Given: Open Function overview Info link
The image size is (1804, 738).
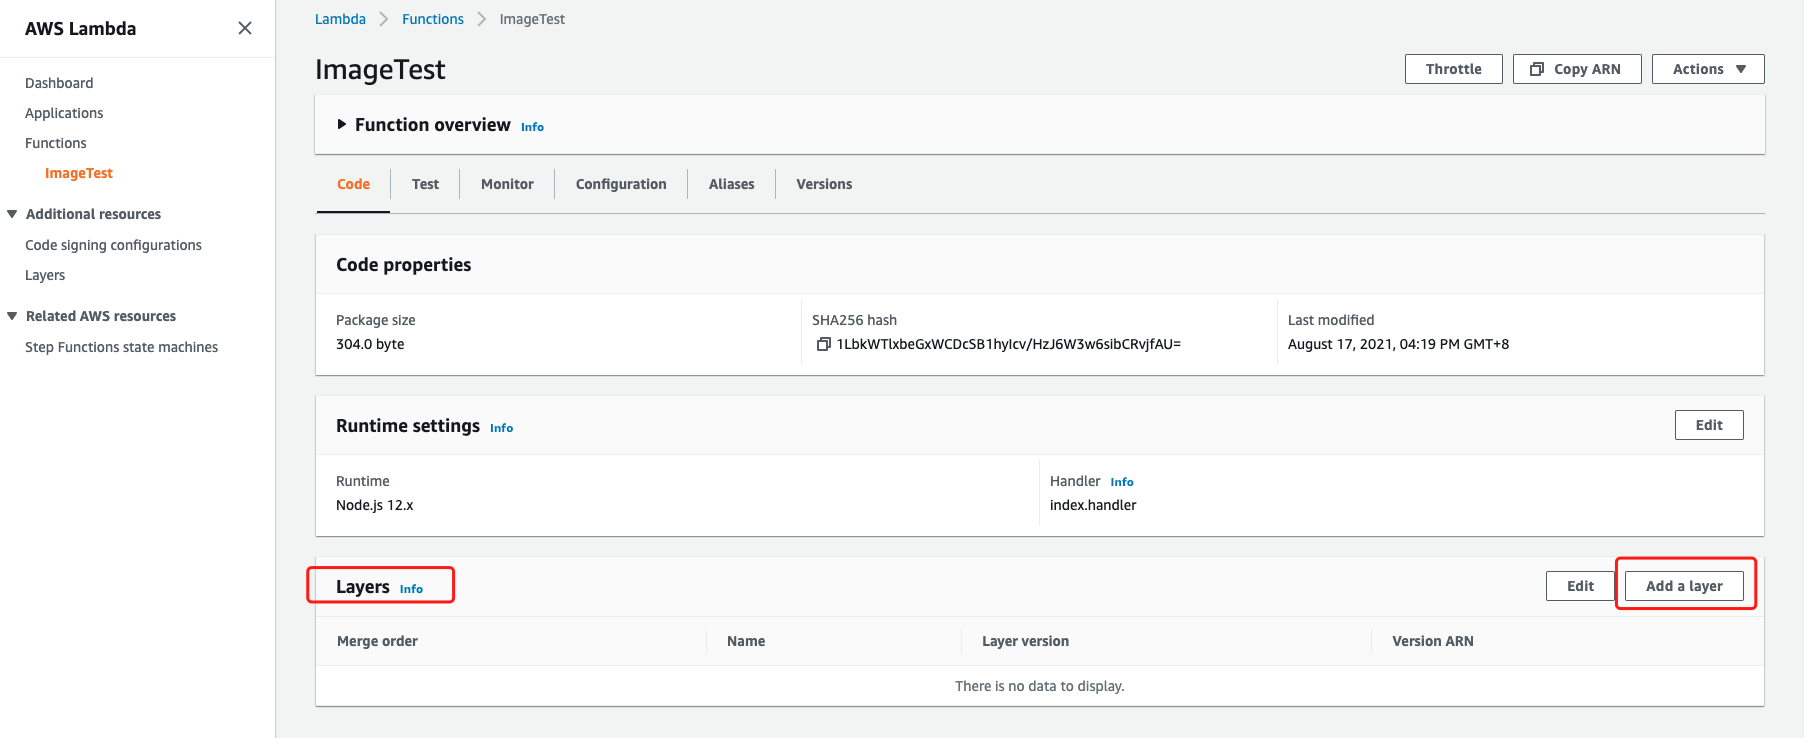Looking at the screenshot, I should click(532, 127).
